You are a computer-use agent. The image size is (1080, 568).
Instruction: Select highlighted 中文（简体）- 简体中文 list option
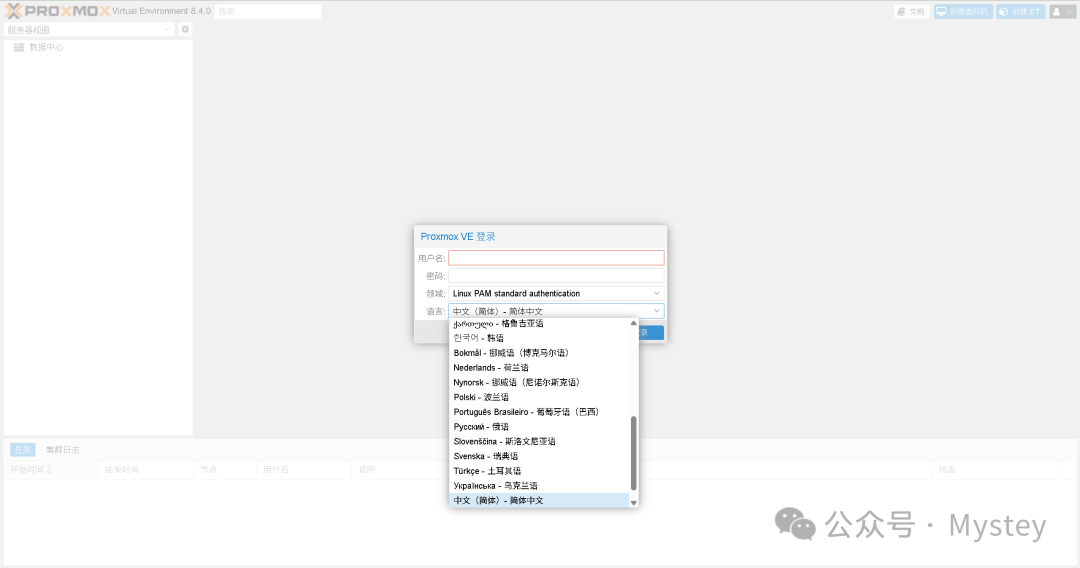pos(539,501)
